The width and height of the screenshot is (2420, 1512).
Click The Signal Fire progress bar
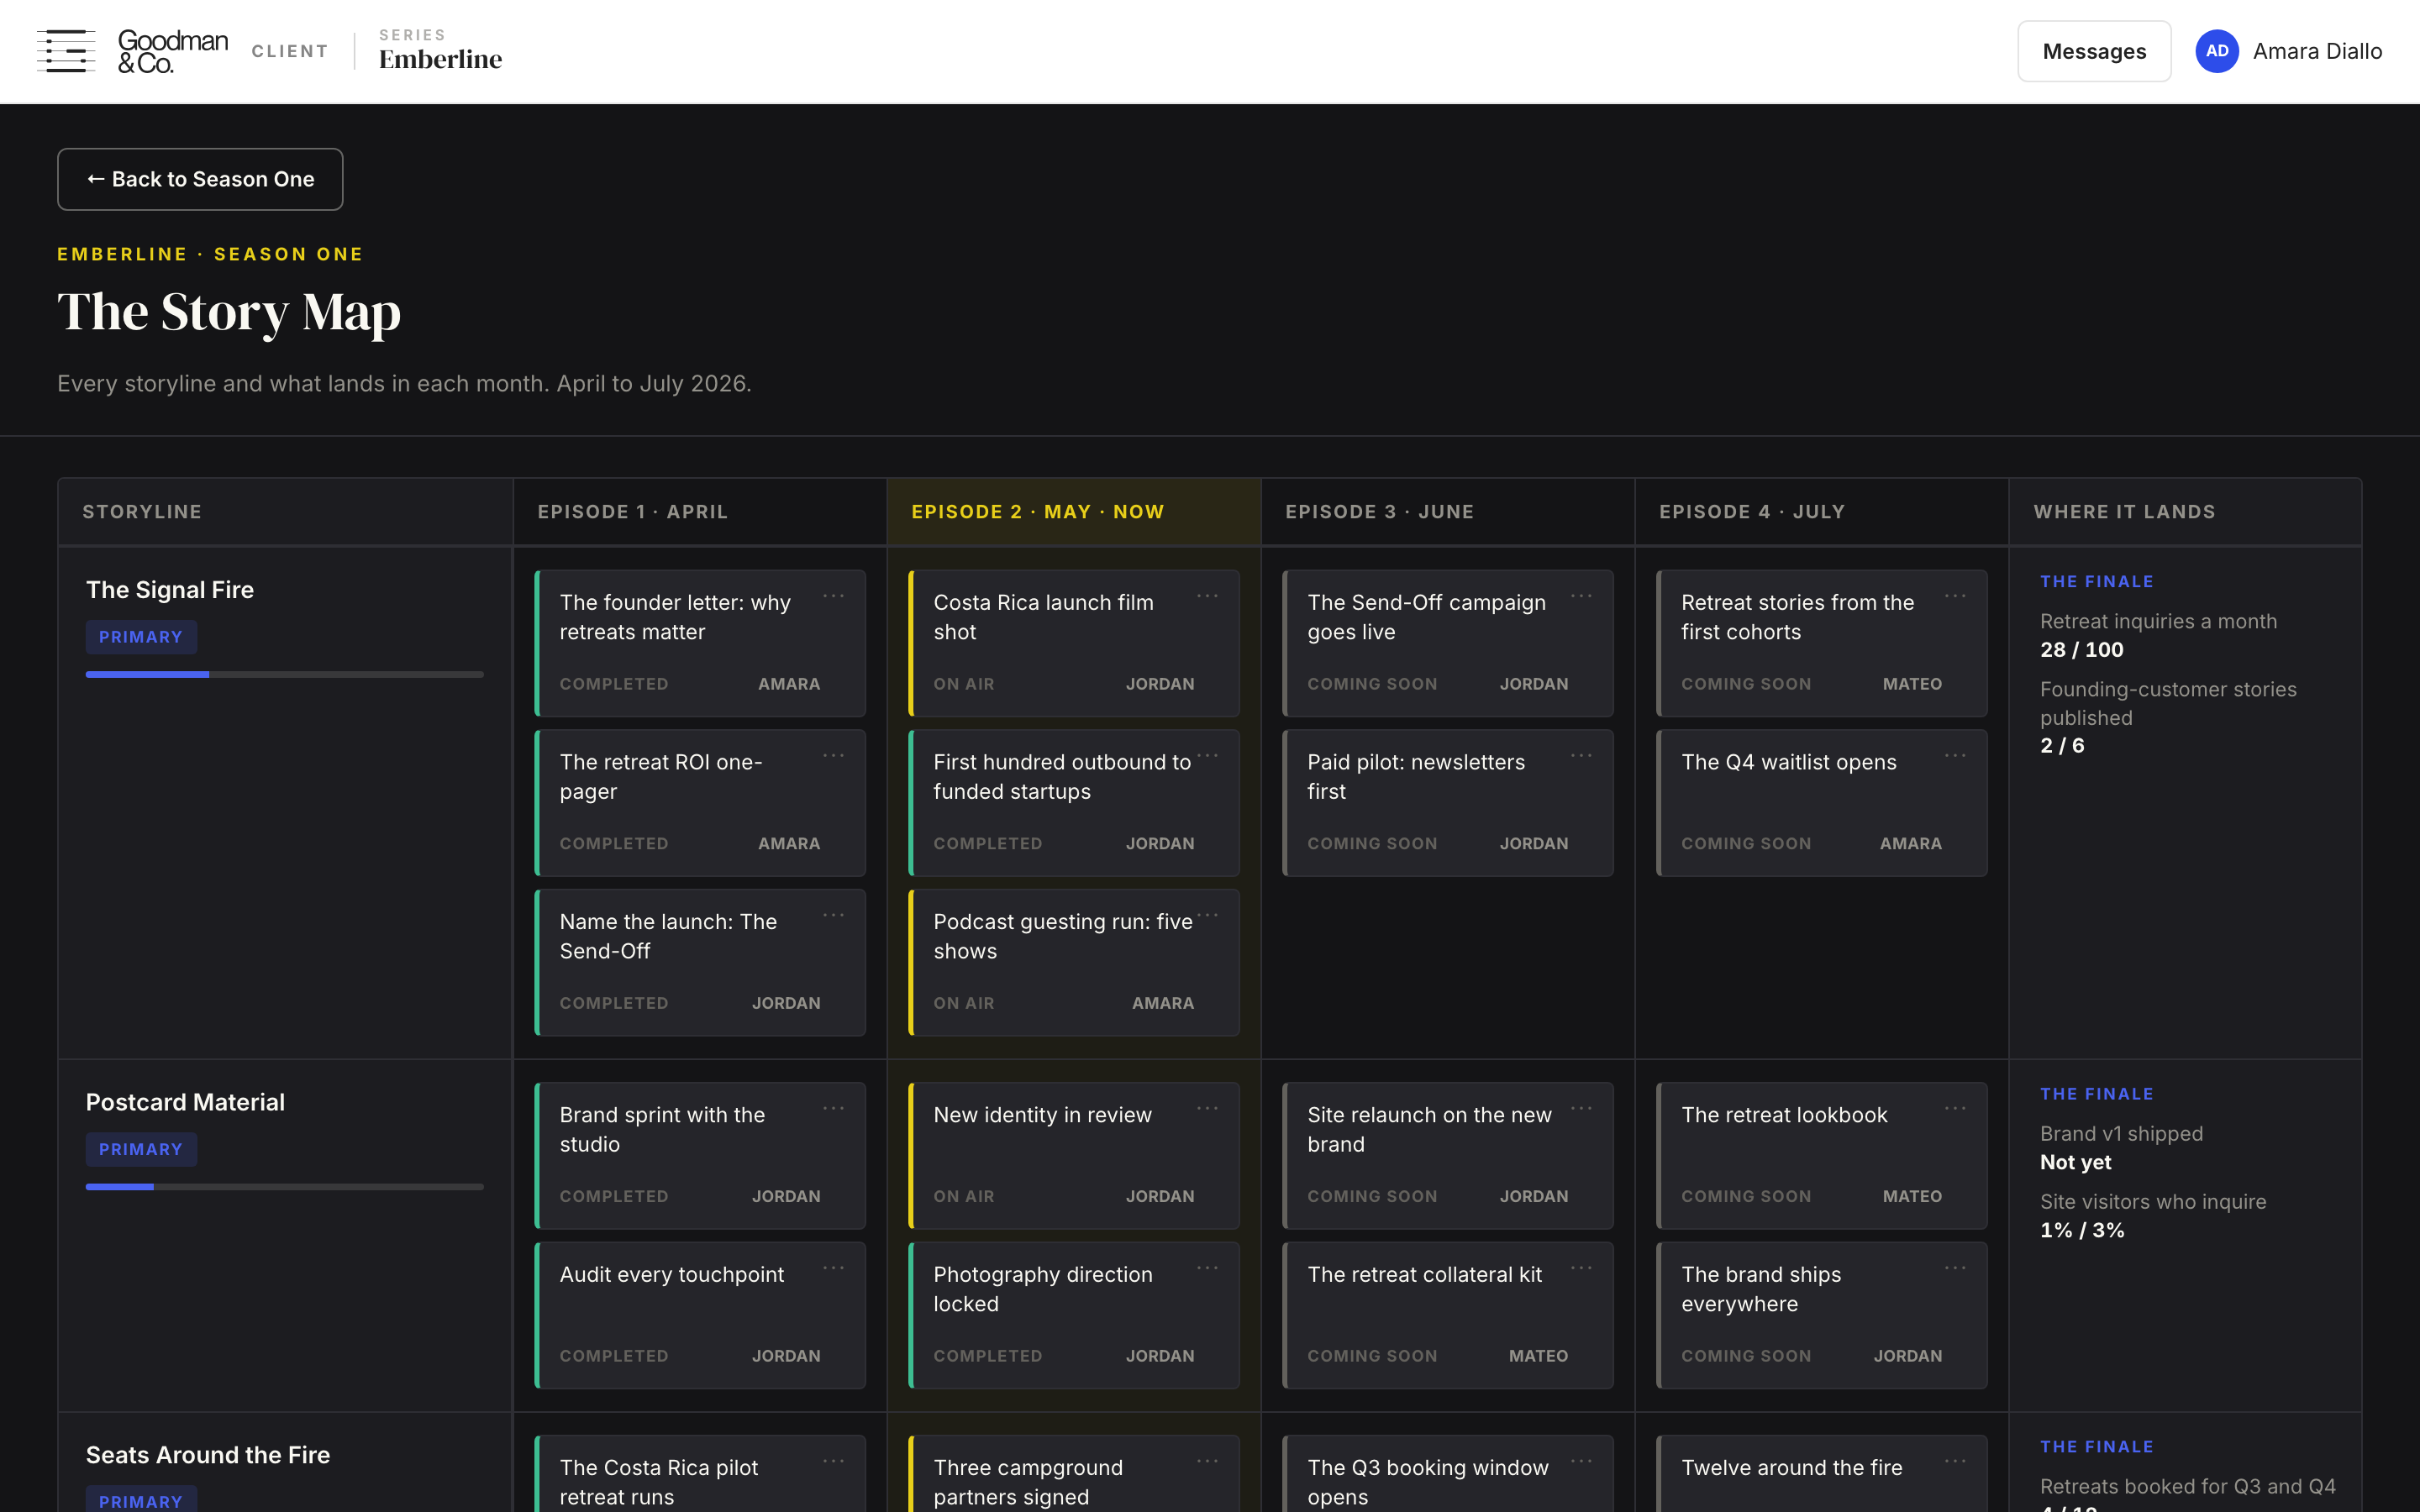coord(285,675)
